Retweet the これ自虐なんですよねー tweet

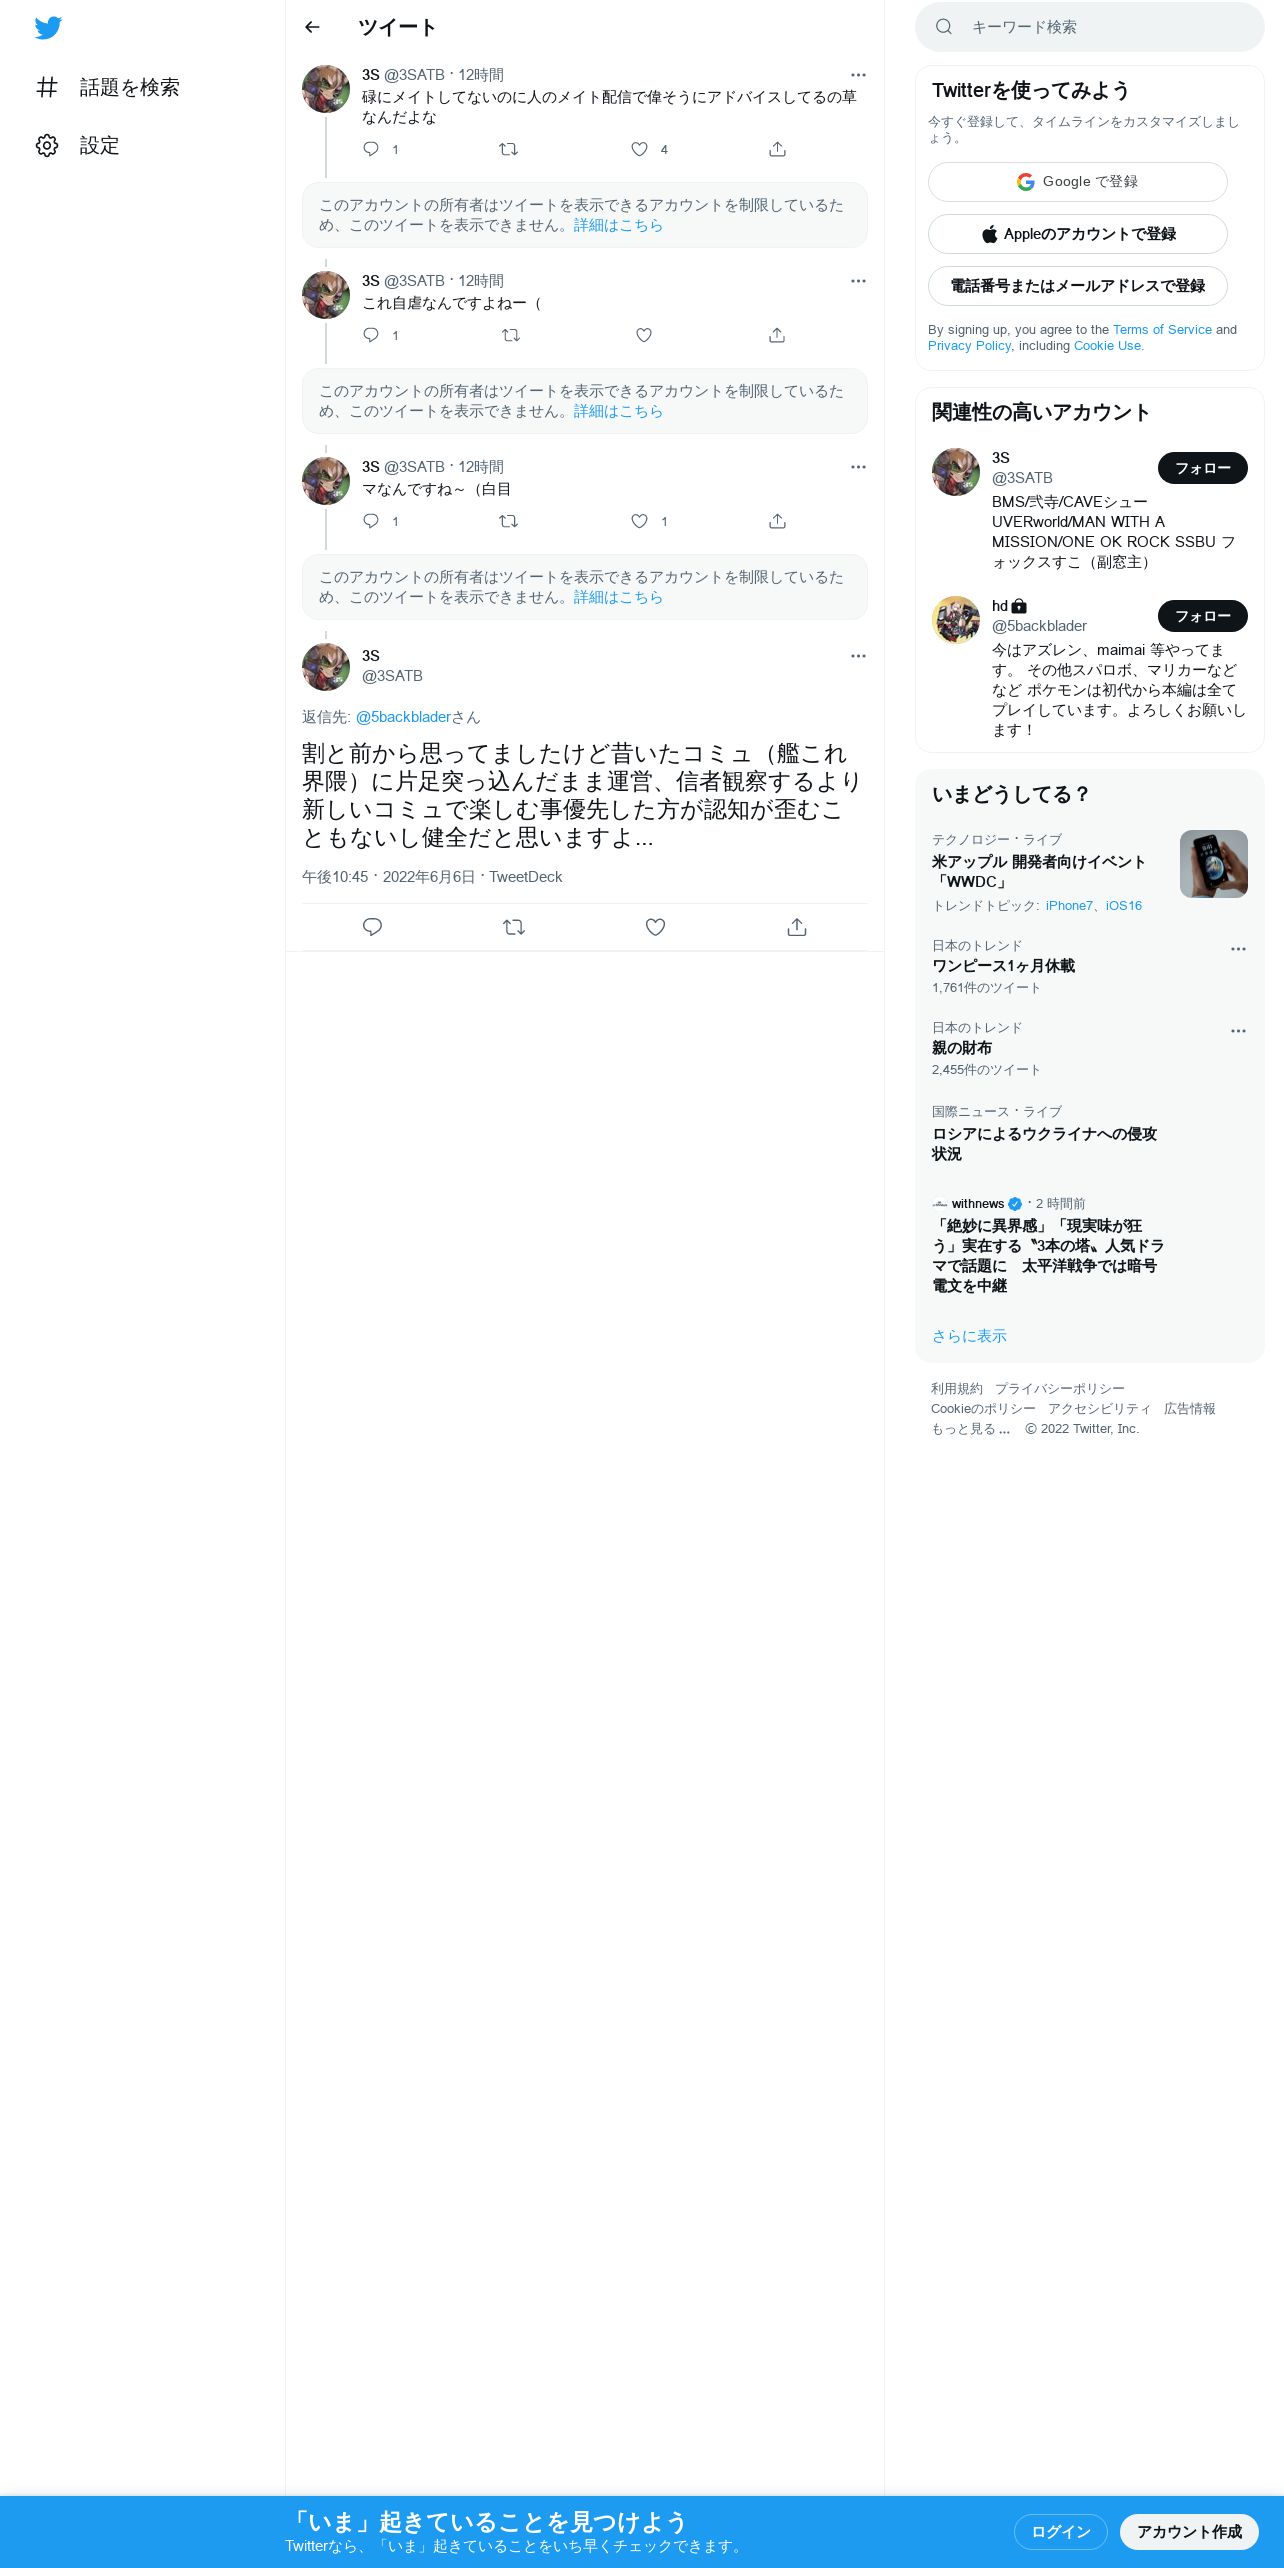[x=511, y=335]
